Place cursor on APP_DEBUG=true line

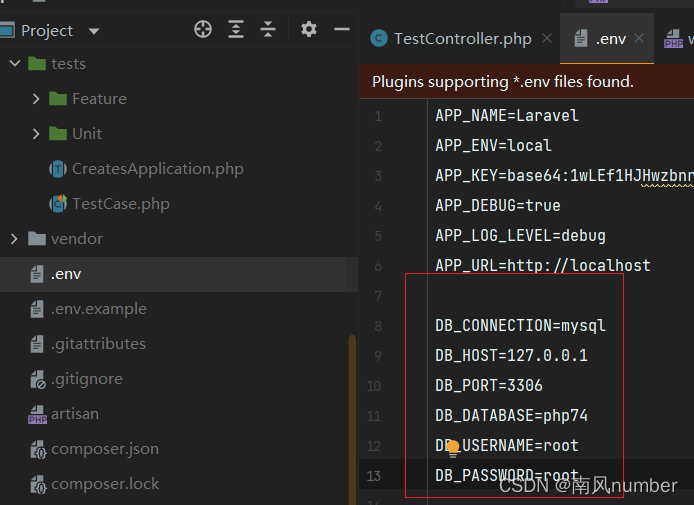498,206
